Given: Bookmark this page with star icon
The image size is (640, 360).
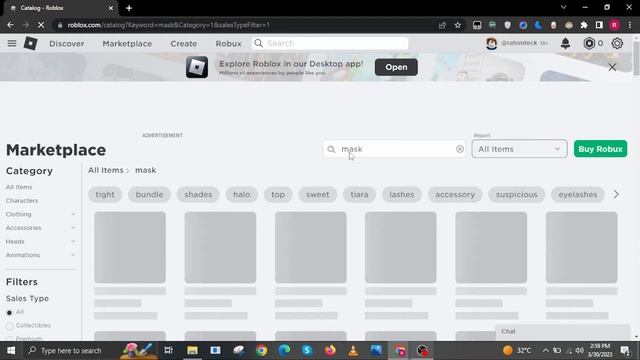Looking at the screenshot, I should click(x=458, y=25).
